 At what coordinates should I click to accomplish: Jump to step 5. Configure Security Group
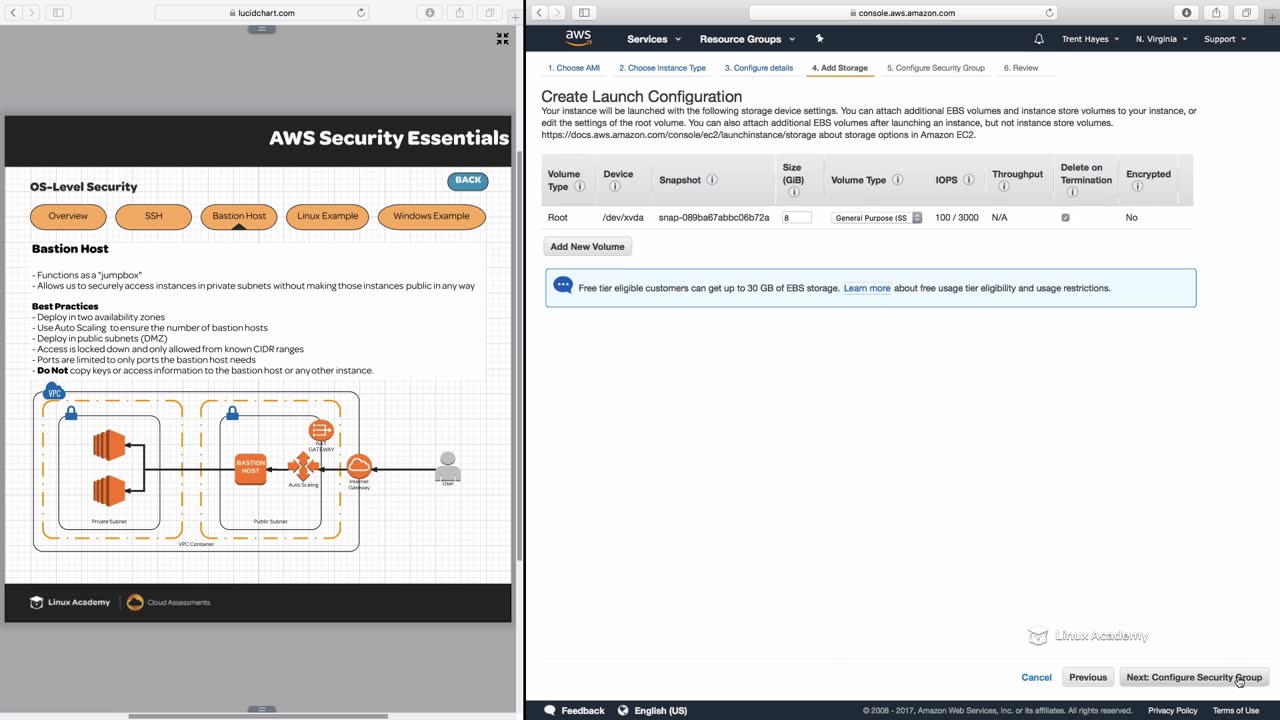[x=936, y=68]
